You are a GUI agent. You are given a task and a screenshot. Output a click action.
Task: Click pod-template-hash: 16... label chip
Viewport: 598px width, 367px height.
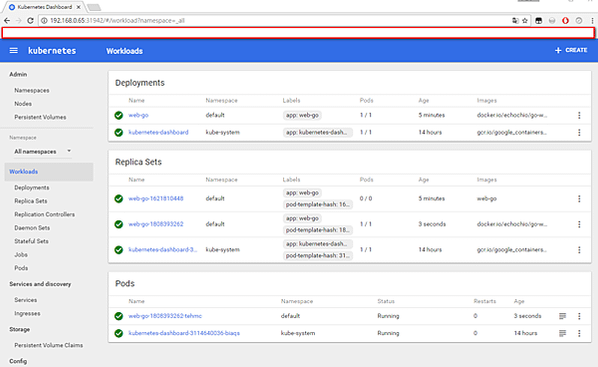pyautogui.click(x=317, y=204)
